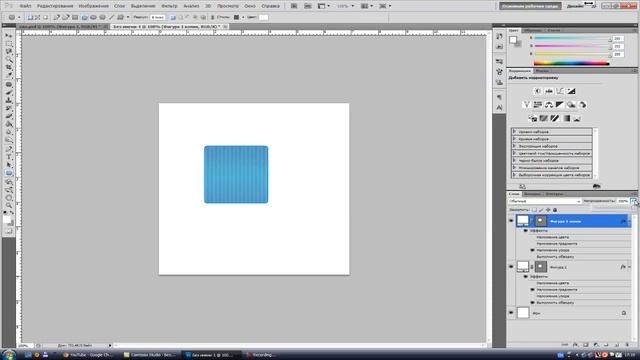The height and width of the screenshot is (360, 640).
Task: Toggle gradient overlay effect on Фигура 1
Action: 532,289
